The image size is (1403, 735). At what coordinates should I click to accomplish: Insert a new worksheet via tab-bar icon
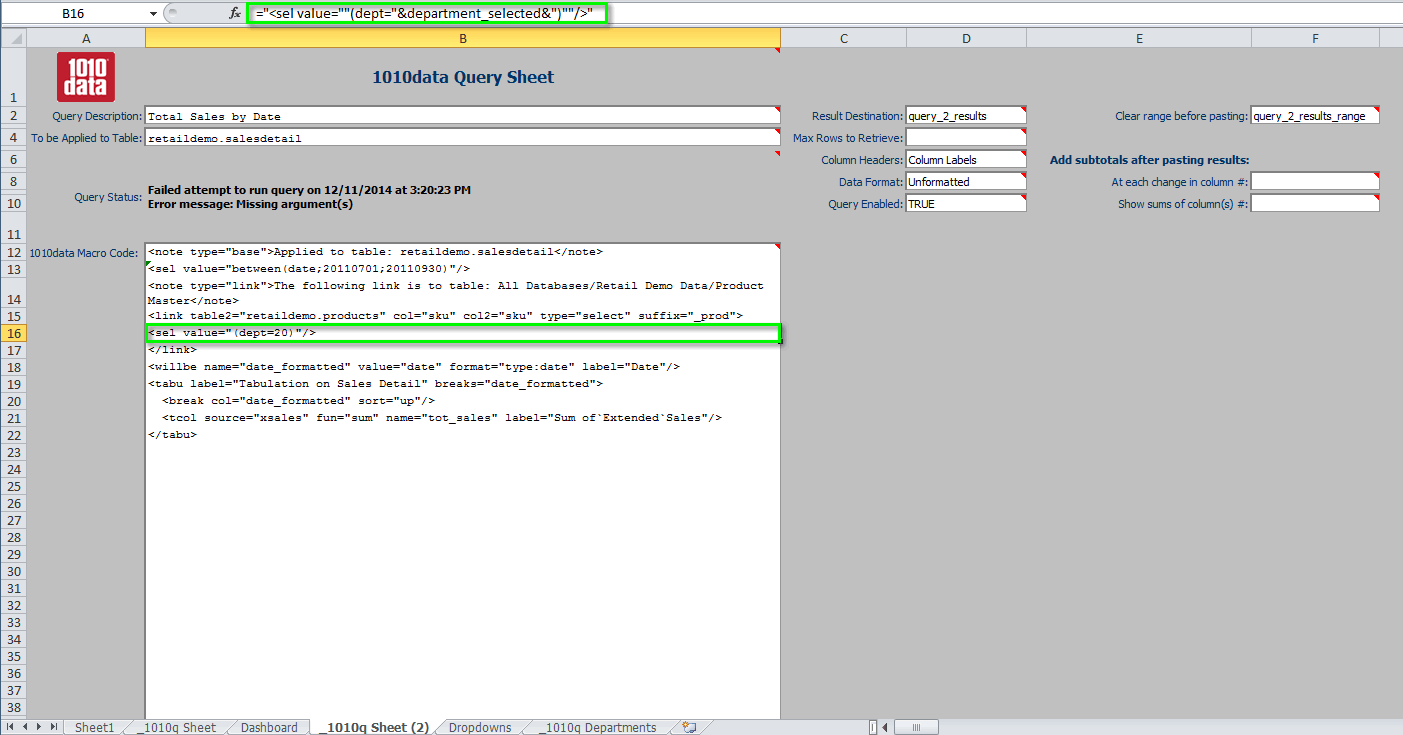689,727
